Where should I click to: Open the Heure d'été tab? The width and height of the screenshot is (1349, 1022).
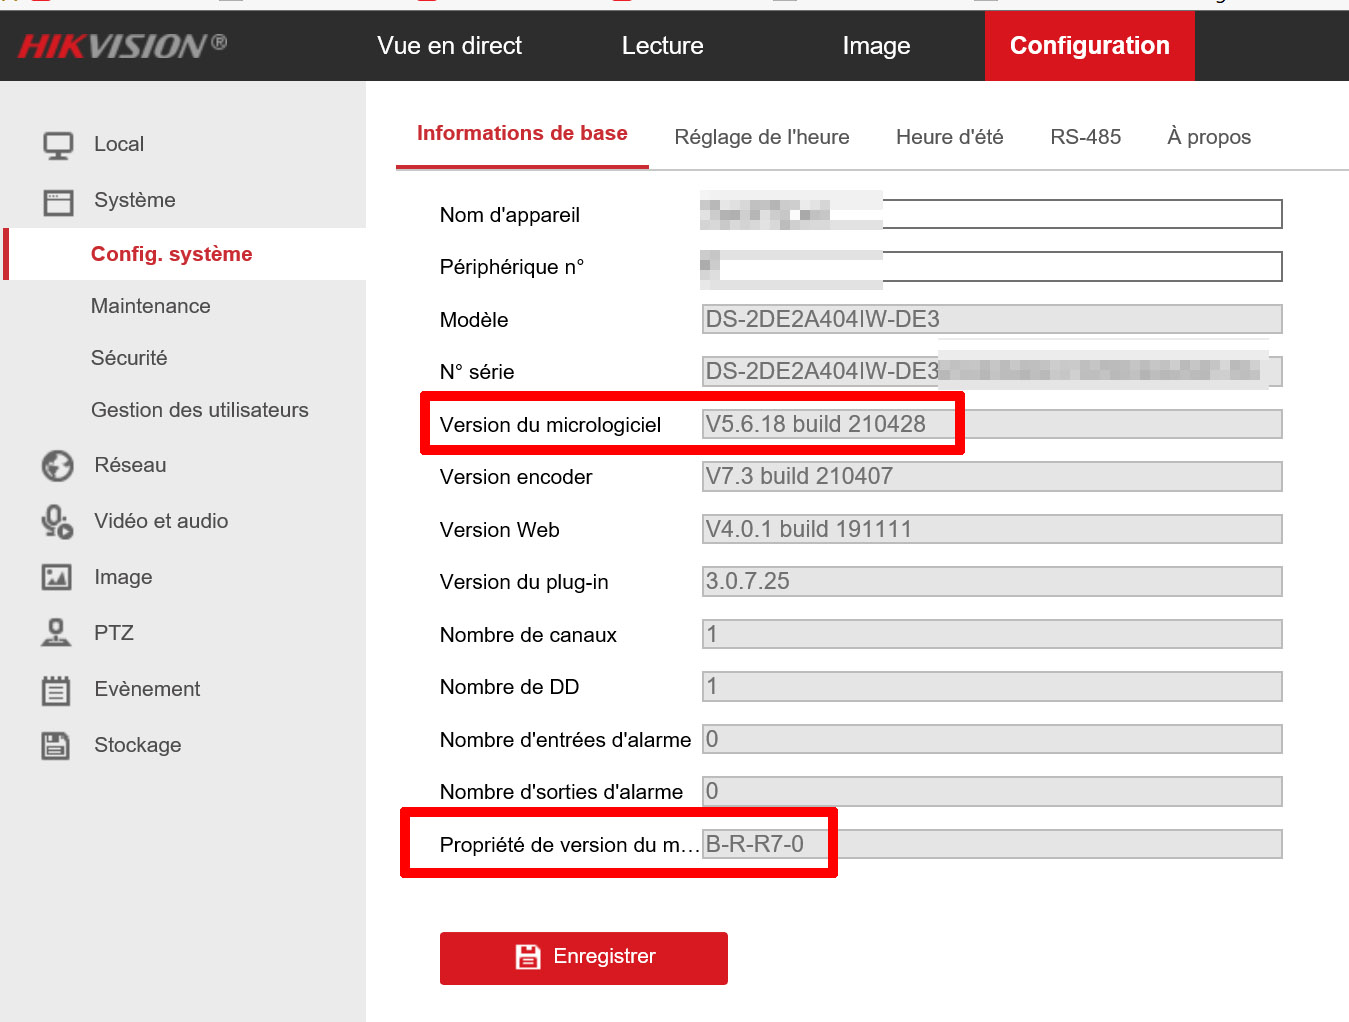coord(949,137)
